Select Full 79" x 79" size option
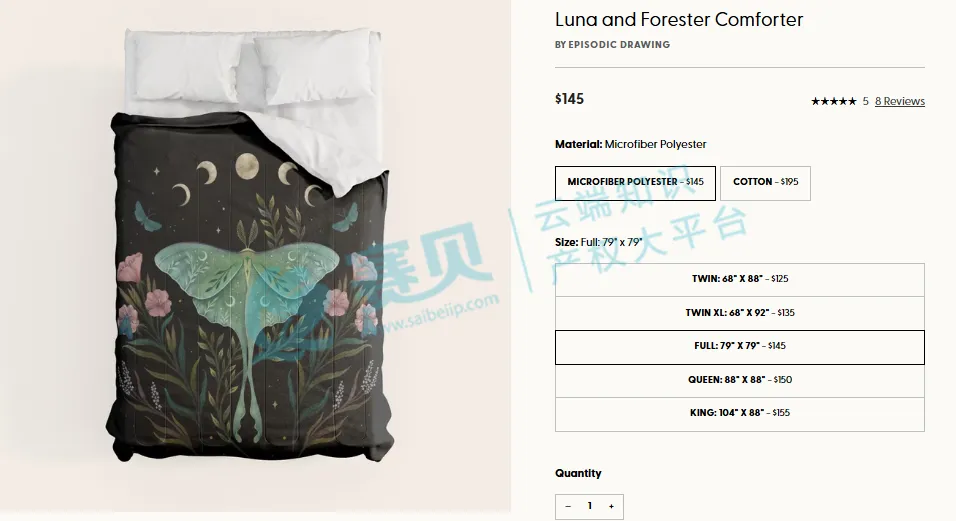 coord(740,347)
